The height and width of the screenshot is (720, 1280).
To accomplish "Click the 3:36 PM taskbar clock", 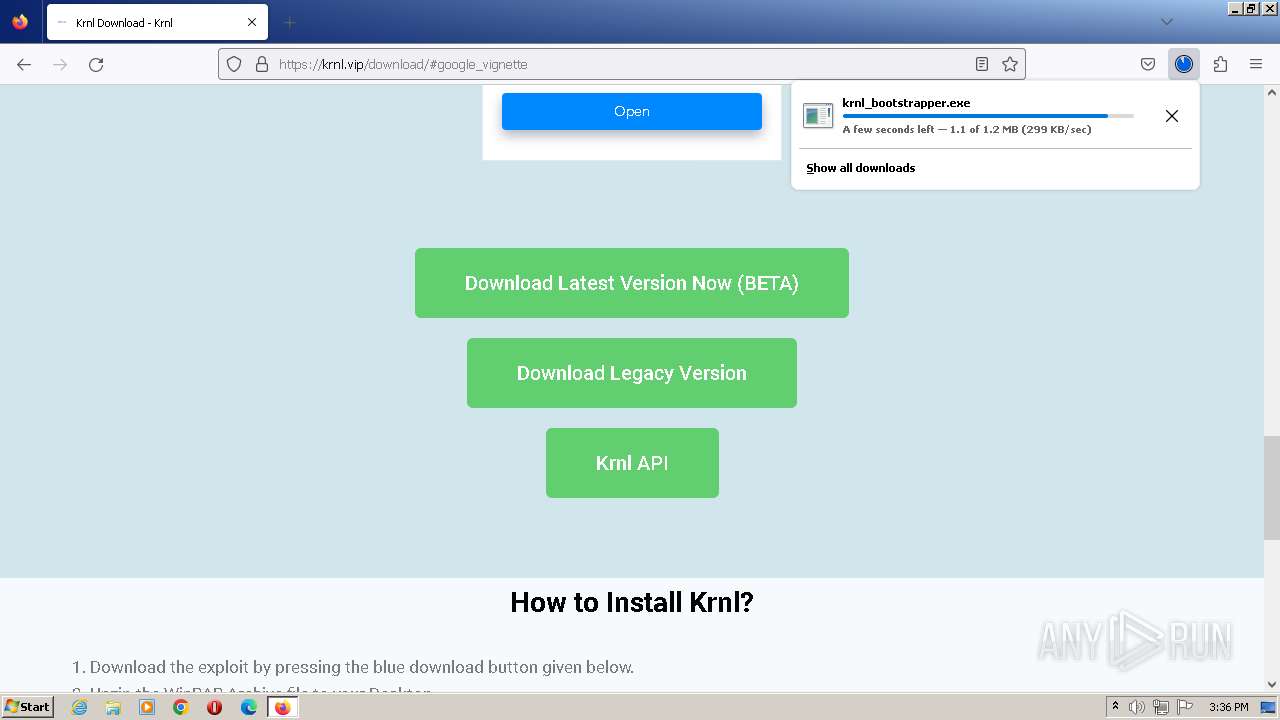I will (1228, 707).
